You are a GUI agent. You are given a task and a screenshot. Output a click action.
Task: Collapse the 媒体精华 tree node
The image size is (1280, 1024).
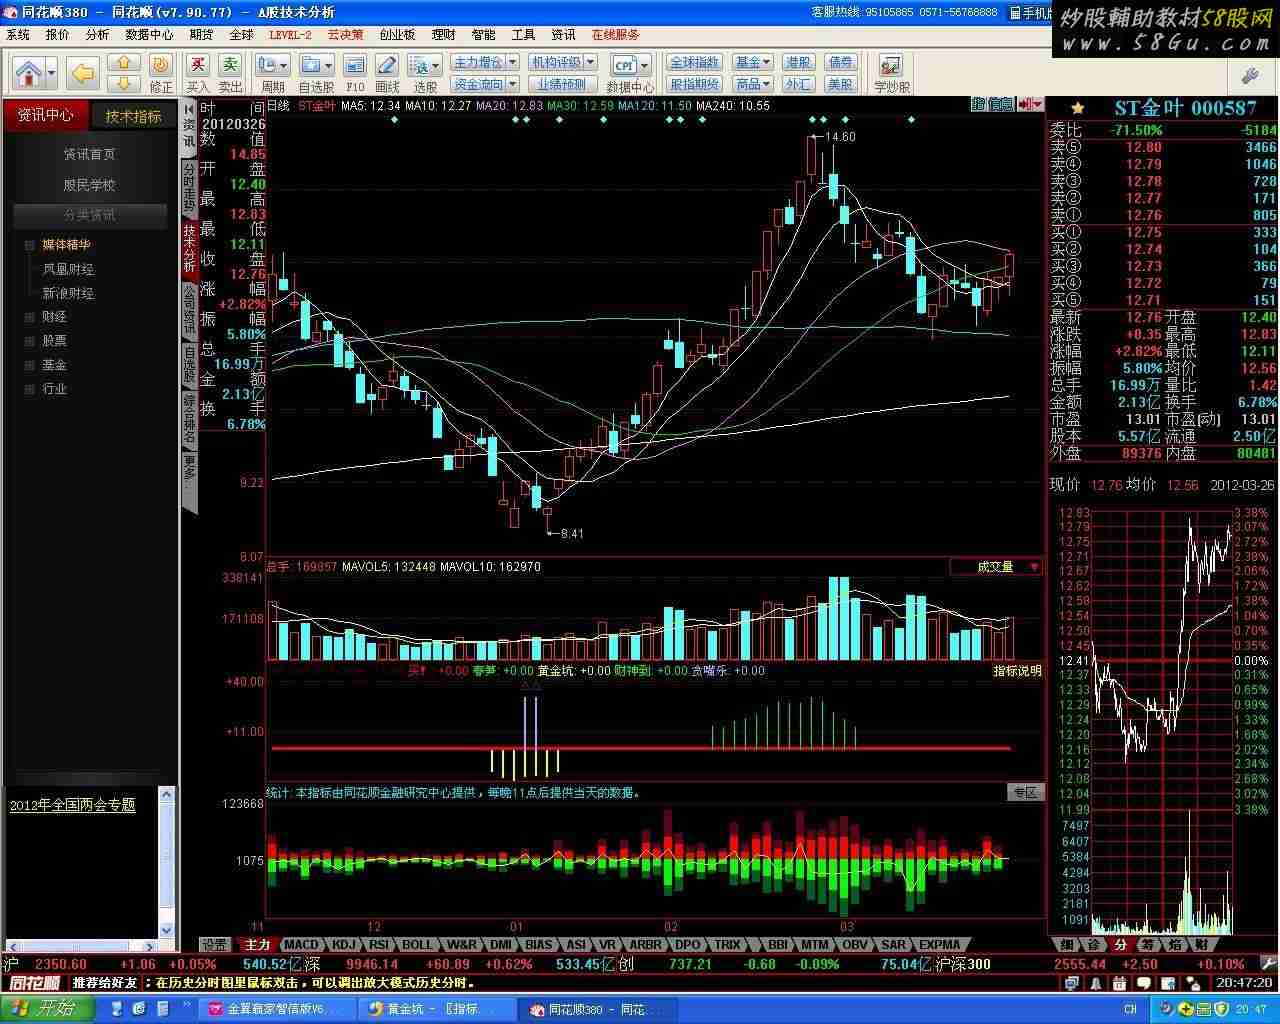coord(30,245)
